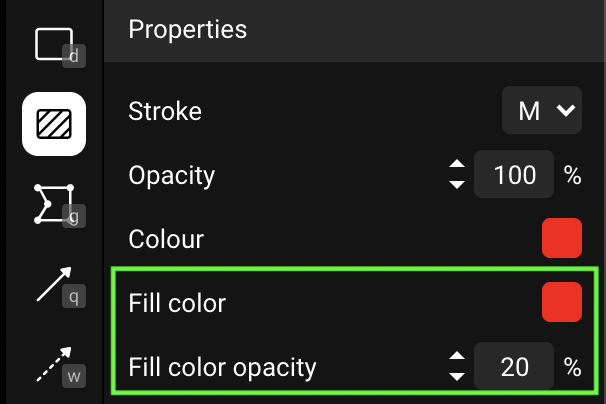Click the Colour label
Screen dimensions: 606x404
(166, 239)
